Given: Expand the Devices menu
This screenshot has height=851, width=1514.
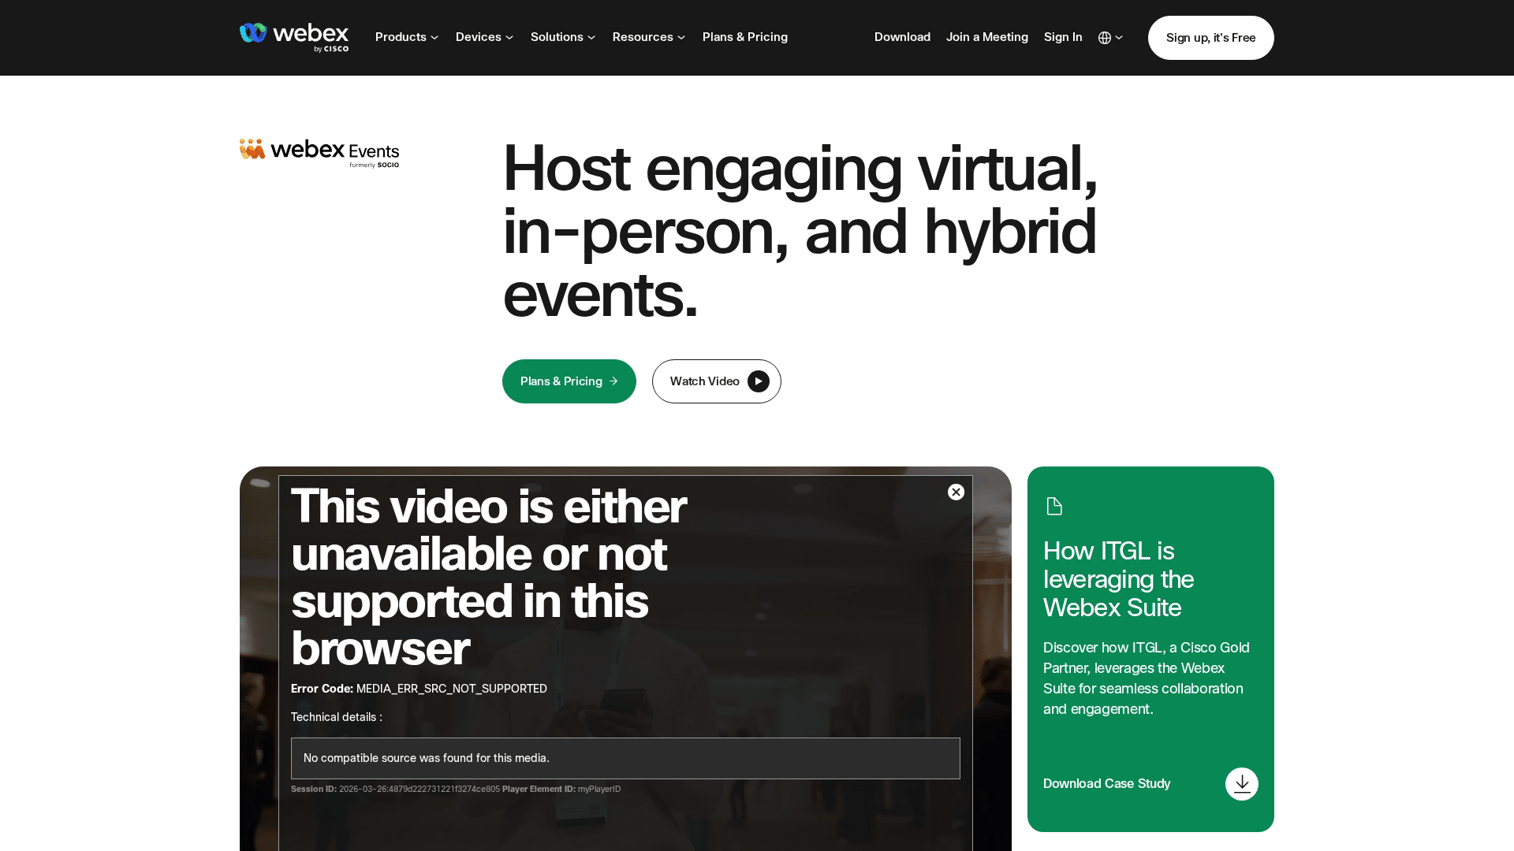Looking at the screenshot, I should pos(485,37).
